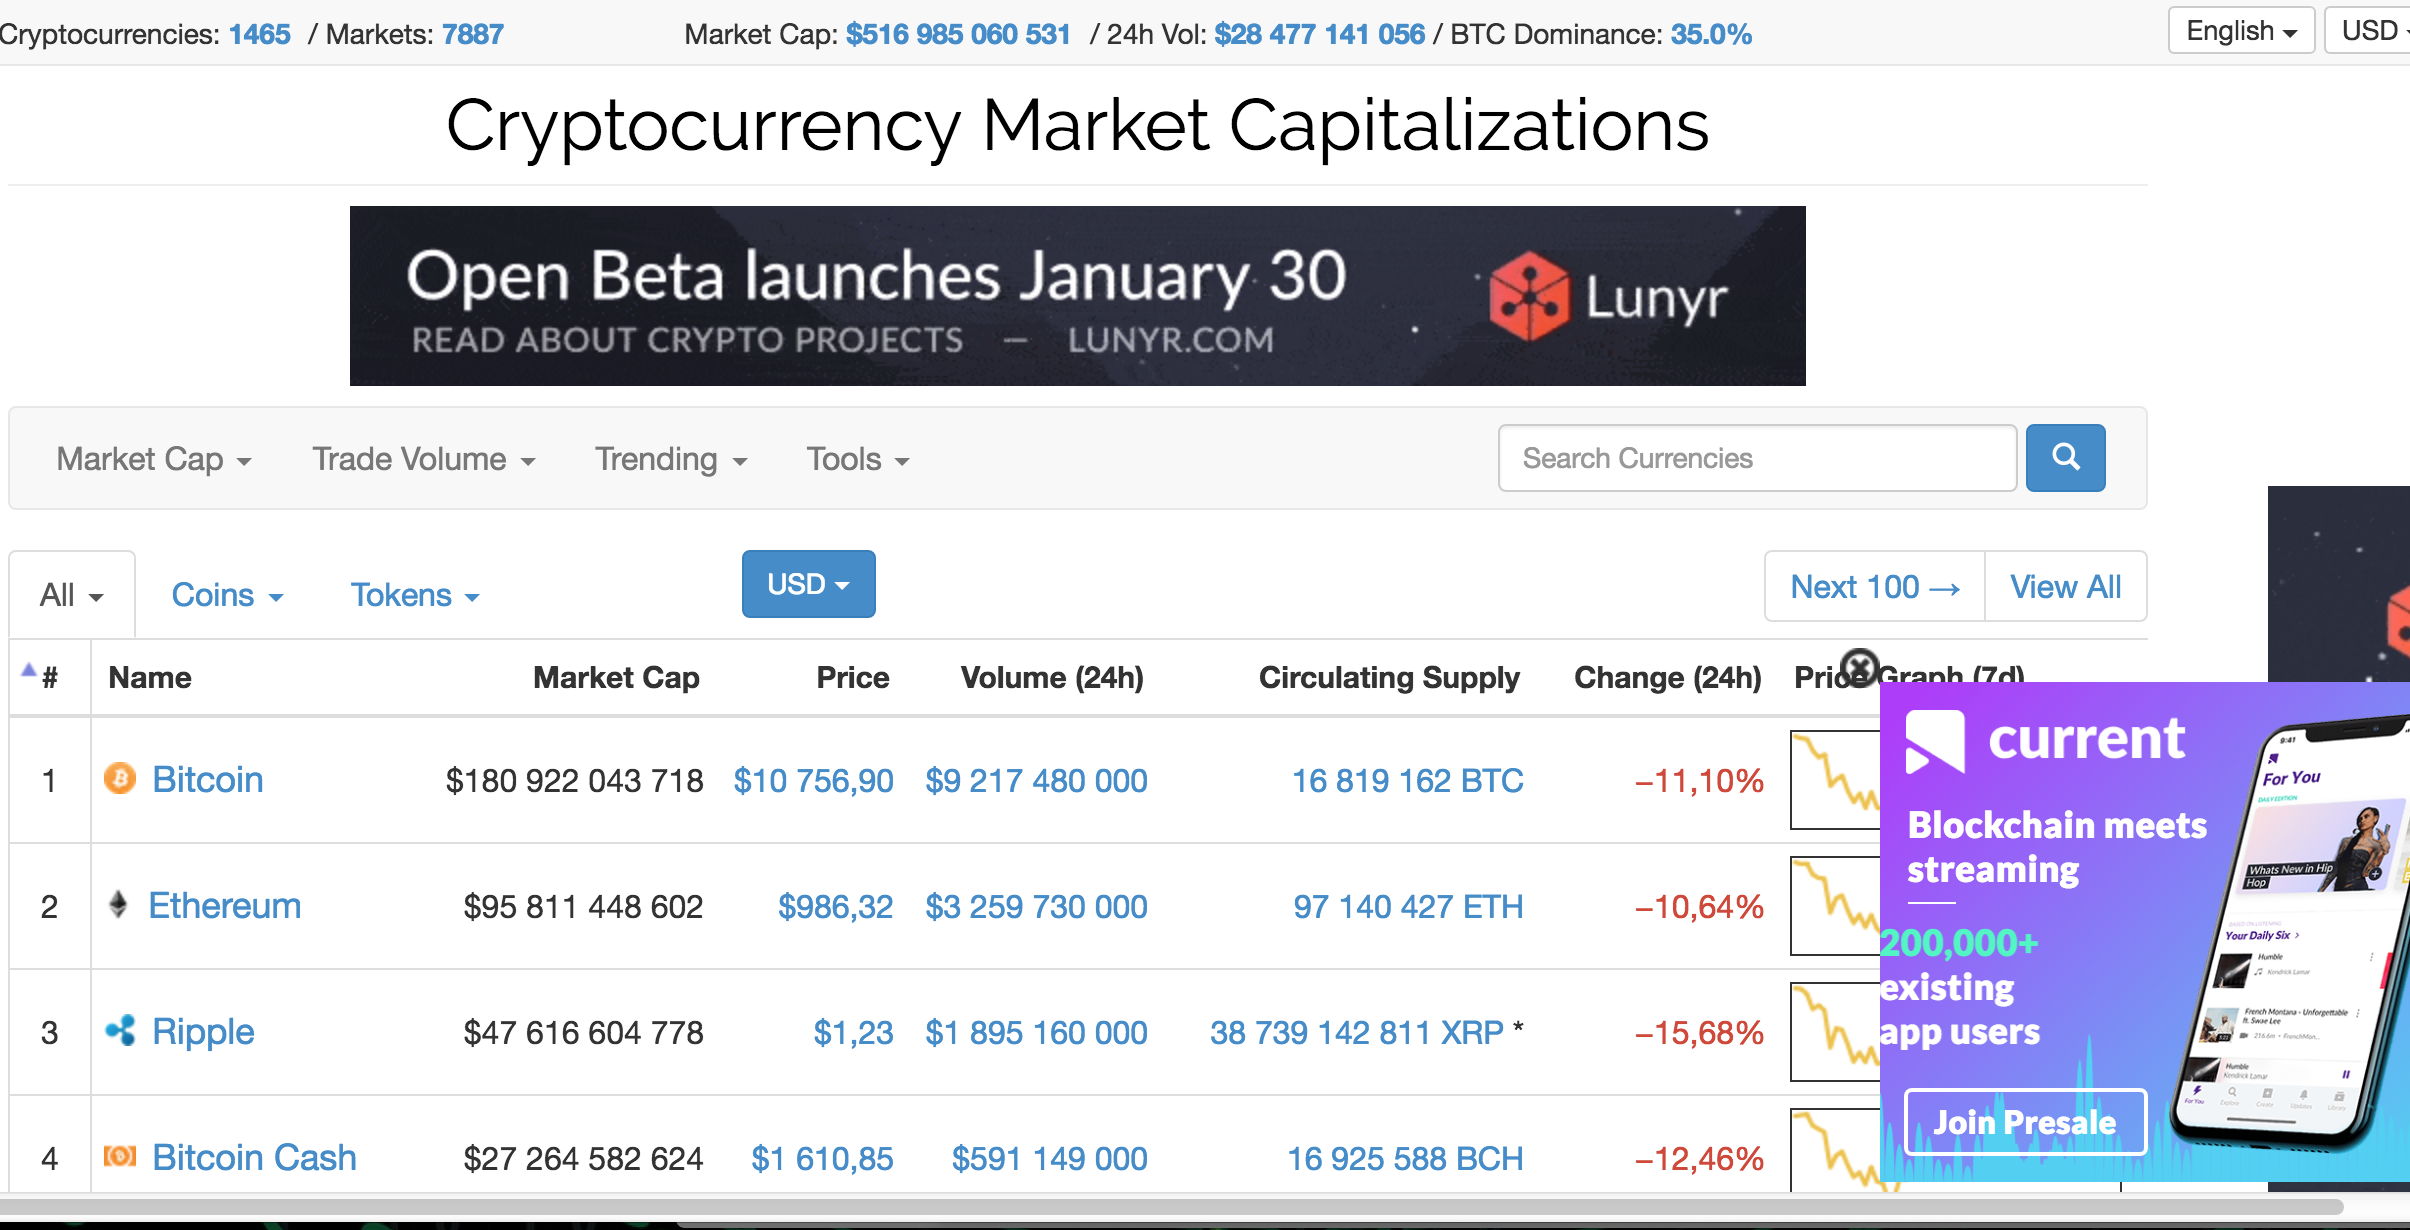This screenshot has height=1230, width=2410.
Task: Sort by Circulating Supply column header
Action: pyautogui.click(x=1389, y=677)
